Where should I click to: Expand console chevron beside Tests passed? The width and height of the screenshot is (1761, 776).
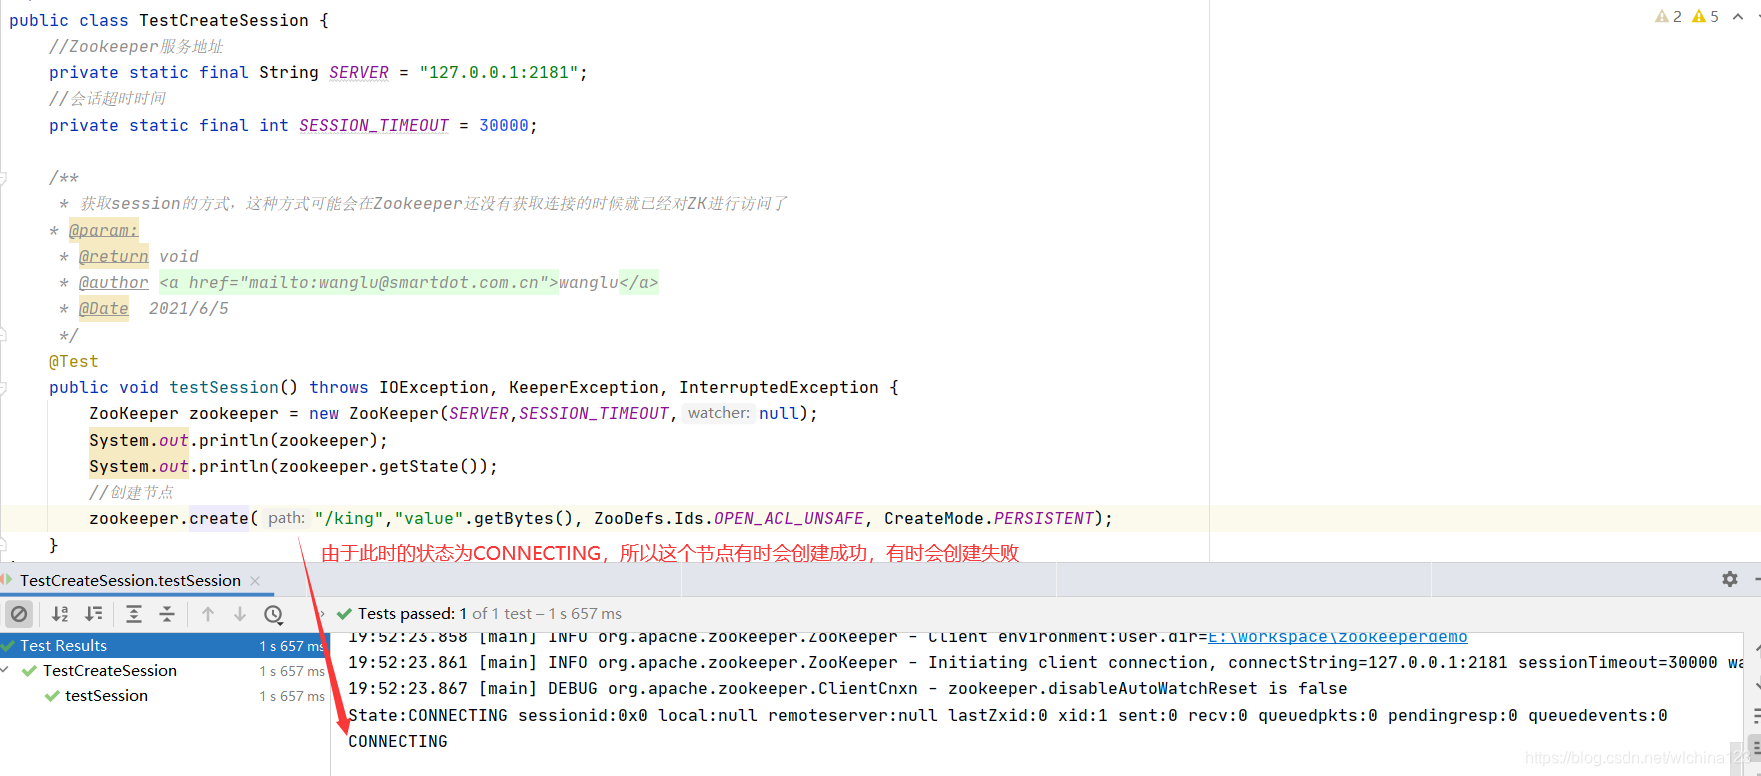(x=322, y=614)
